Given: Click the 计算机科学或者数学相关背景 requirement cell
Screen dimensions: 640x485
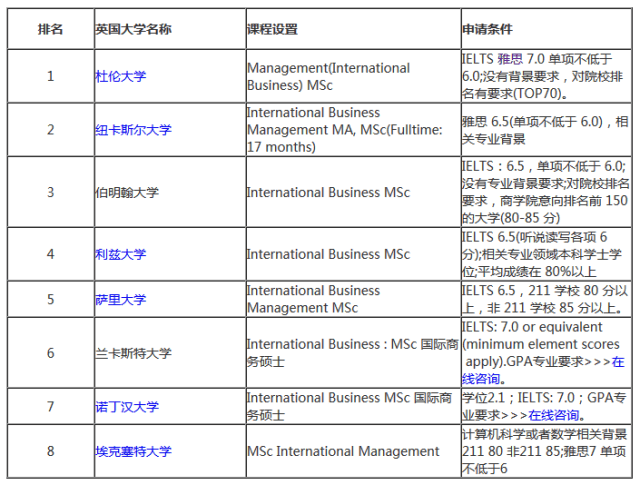Looking at the screenshot, I should (x=547, y=451).
